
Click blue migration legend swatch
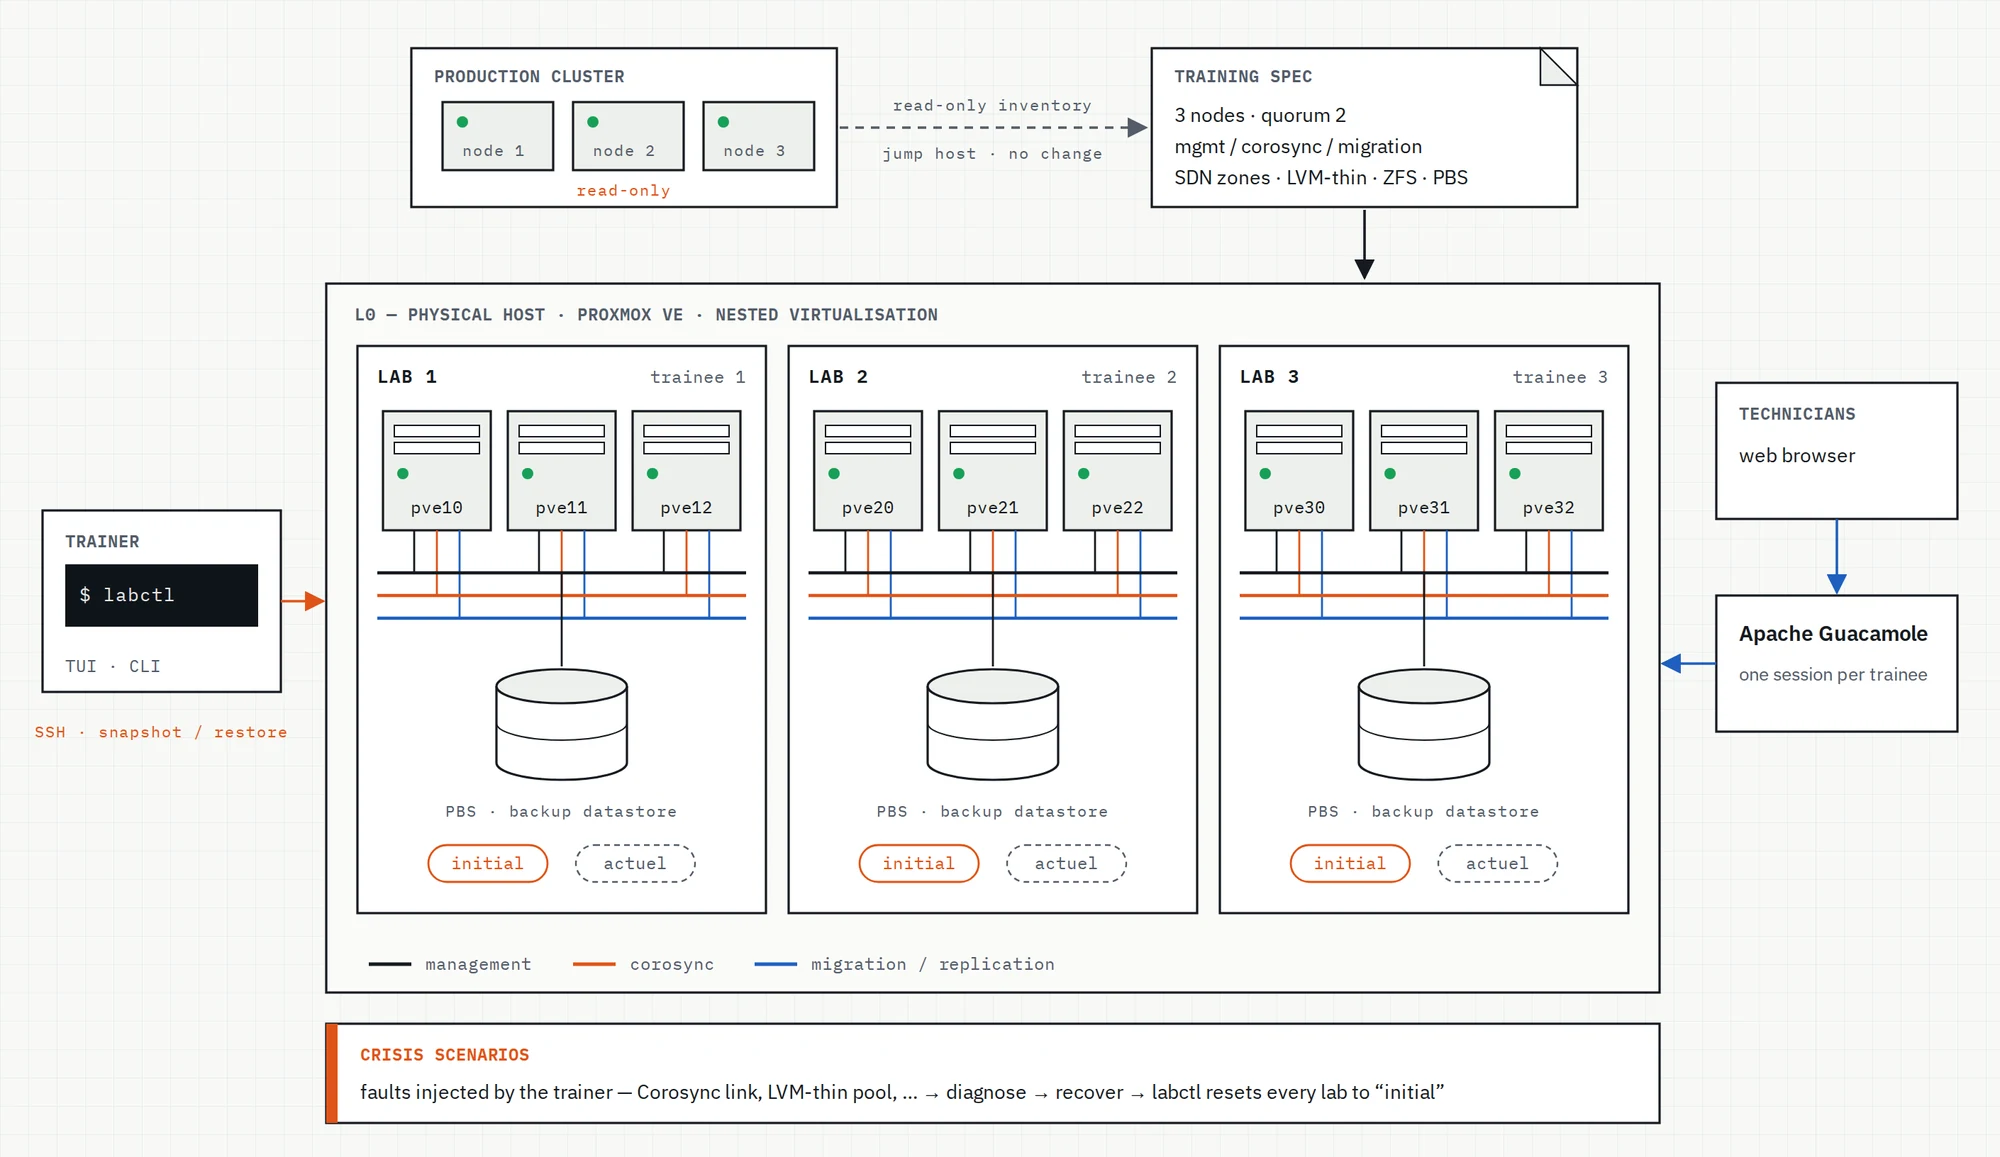(776, 964)
